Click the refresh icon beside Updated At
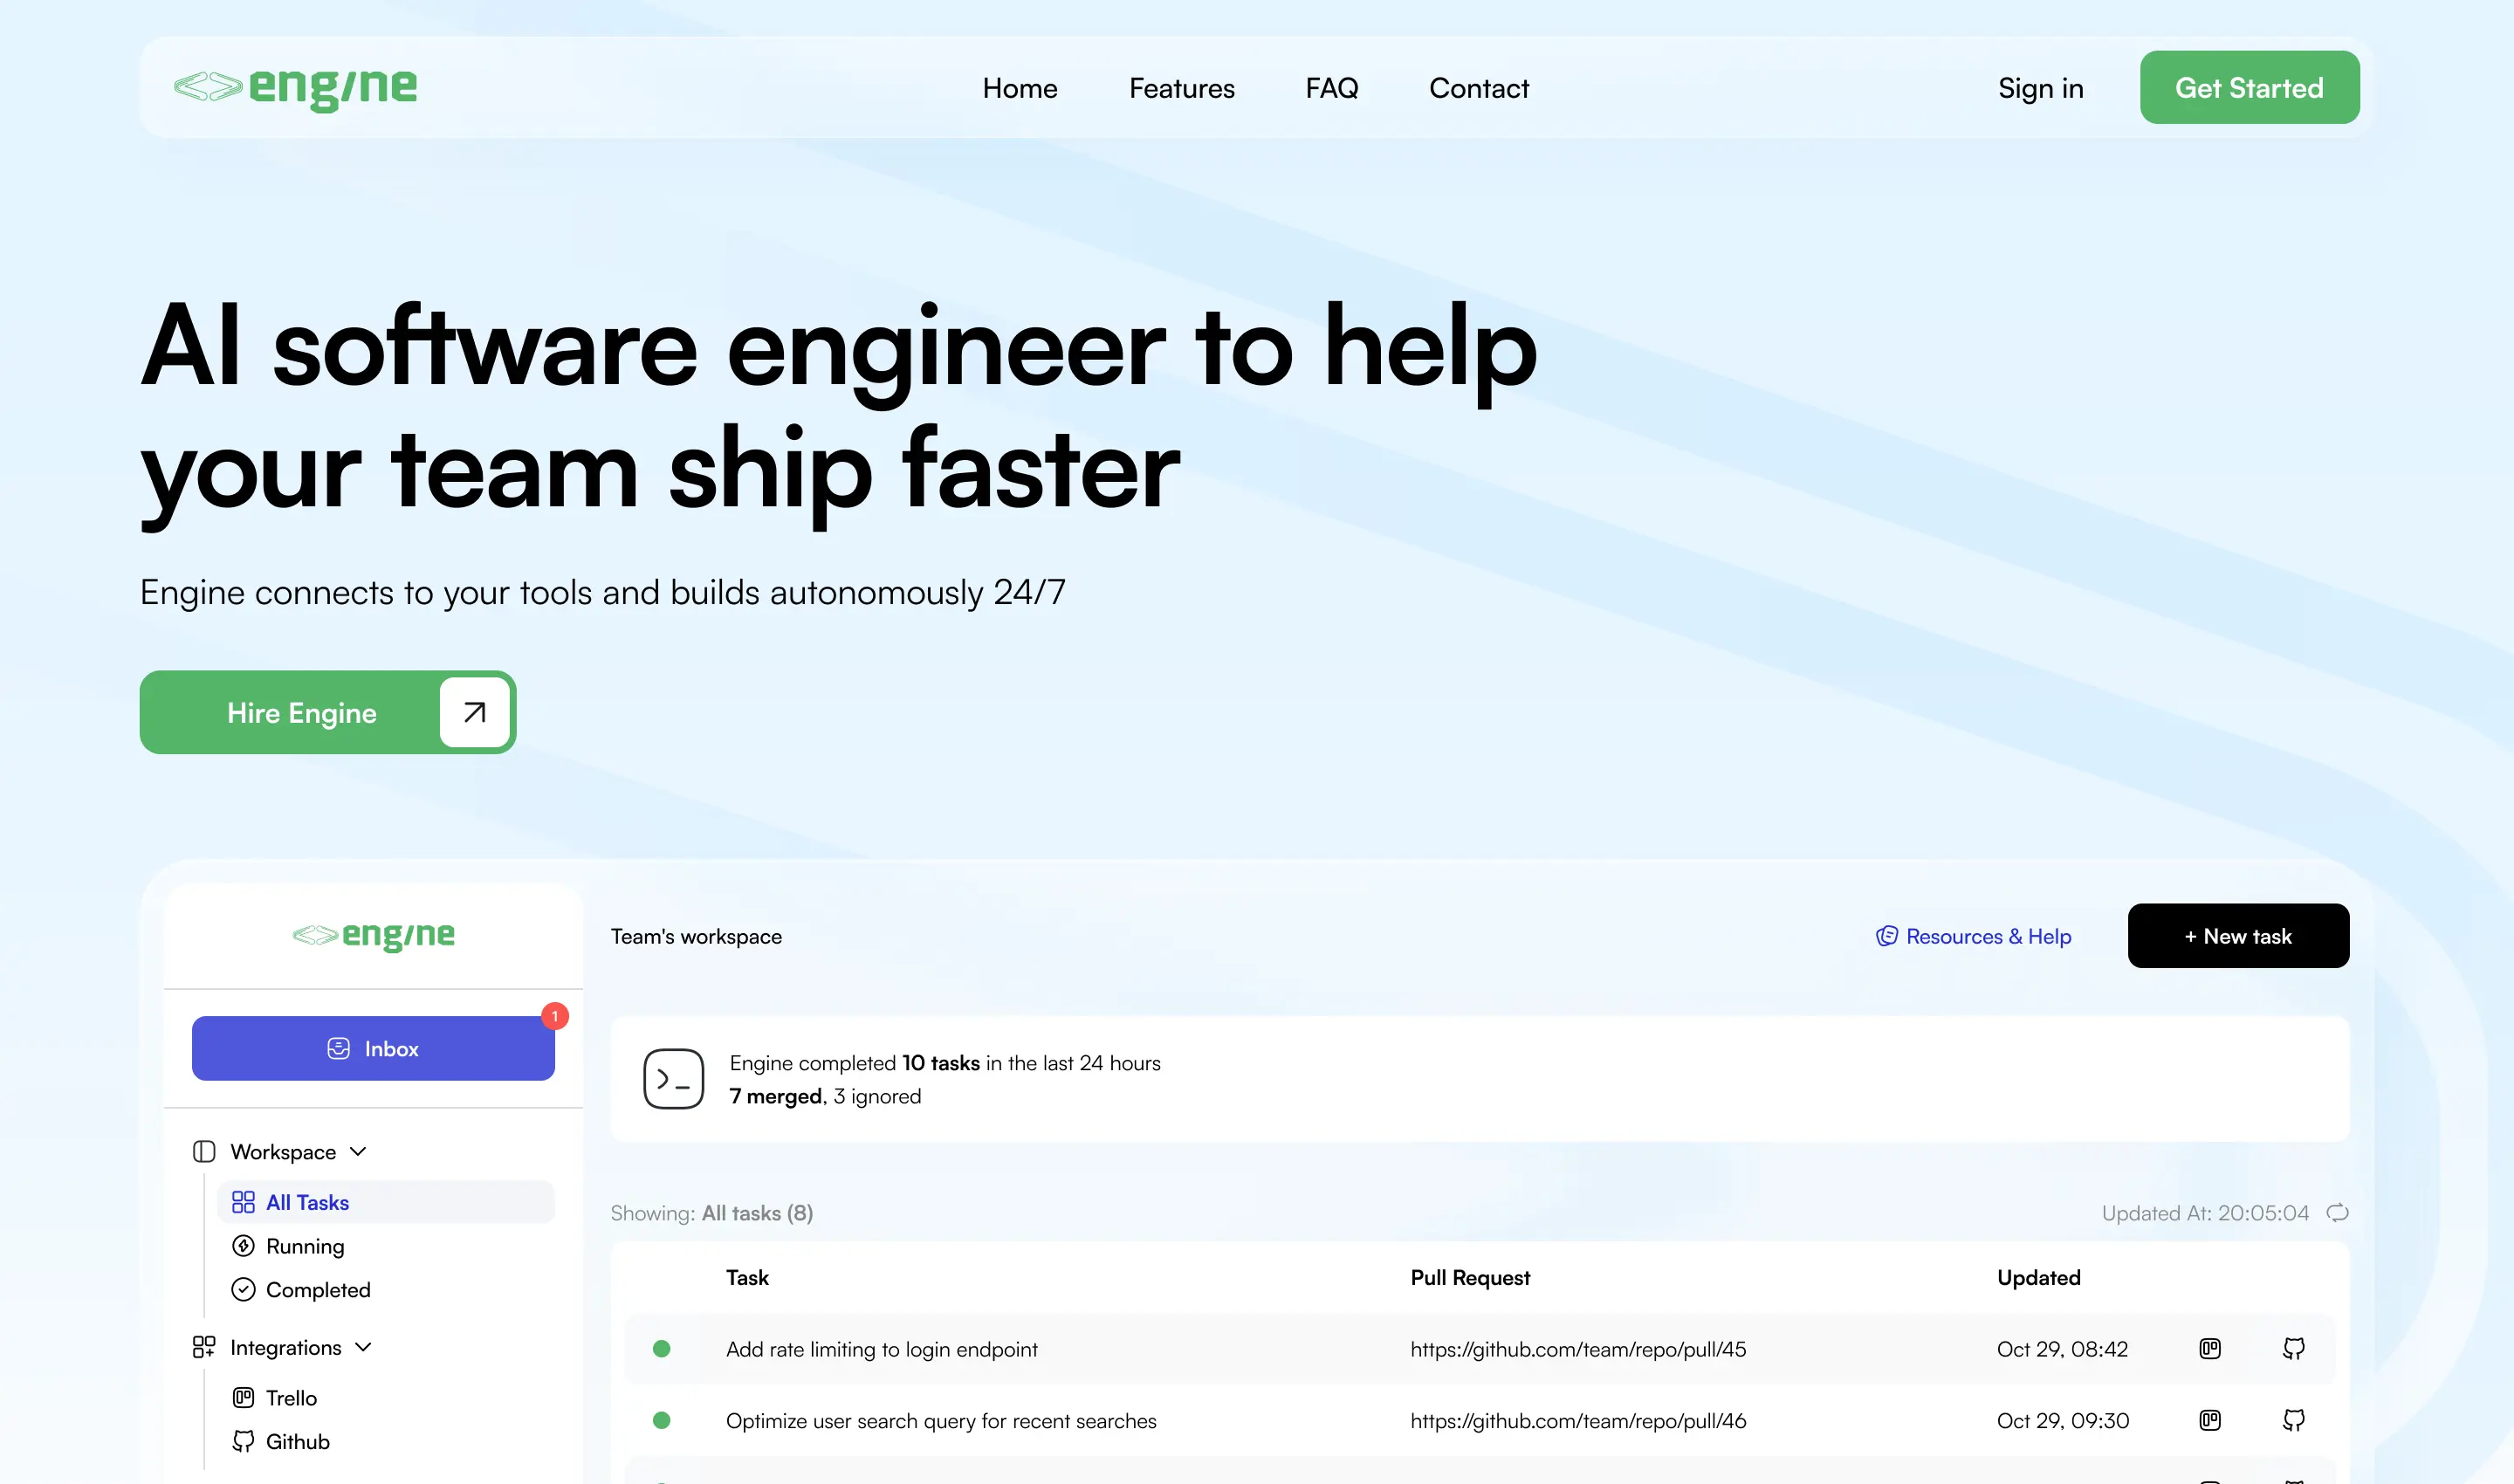Image resolution: width=2514 pixels, height=1484 pixels. click(x=2337, y=1213)
